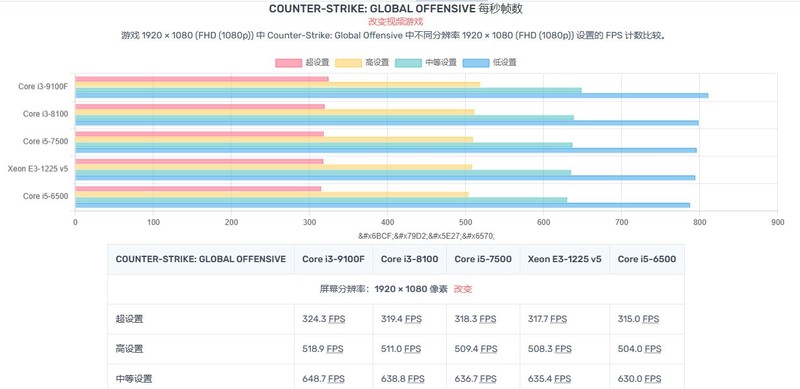Click the 317.7 FPS cell
Screen dimensions: 800x389
coord(565,320)
